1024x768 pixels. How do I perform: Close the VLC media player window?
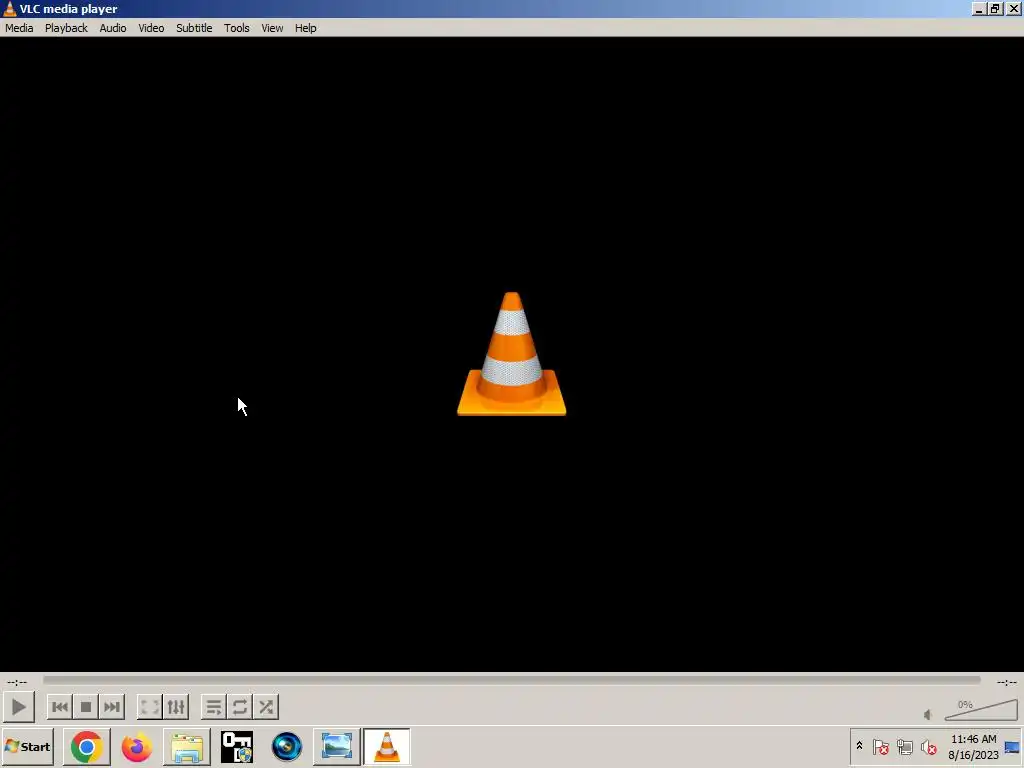[1013, 9]
